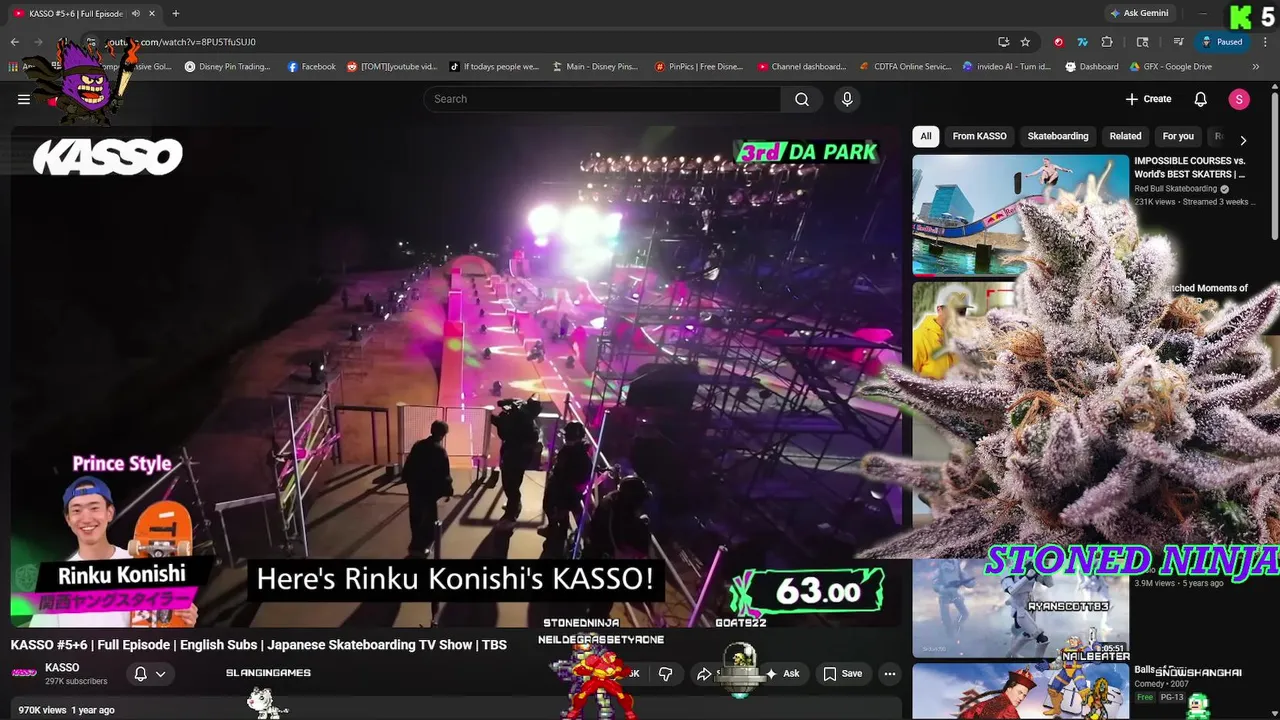Open the account avatar menu

click(1239, 99)
